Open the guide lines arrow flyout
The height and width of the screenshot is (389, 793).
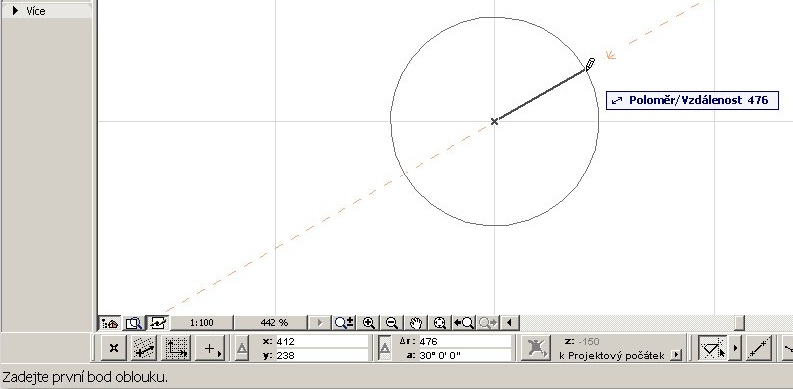(735, 348)
